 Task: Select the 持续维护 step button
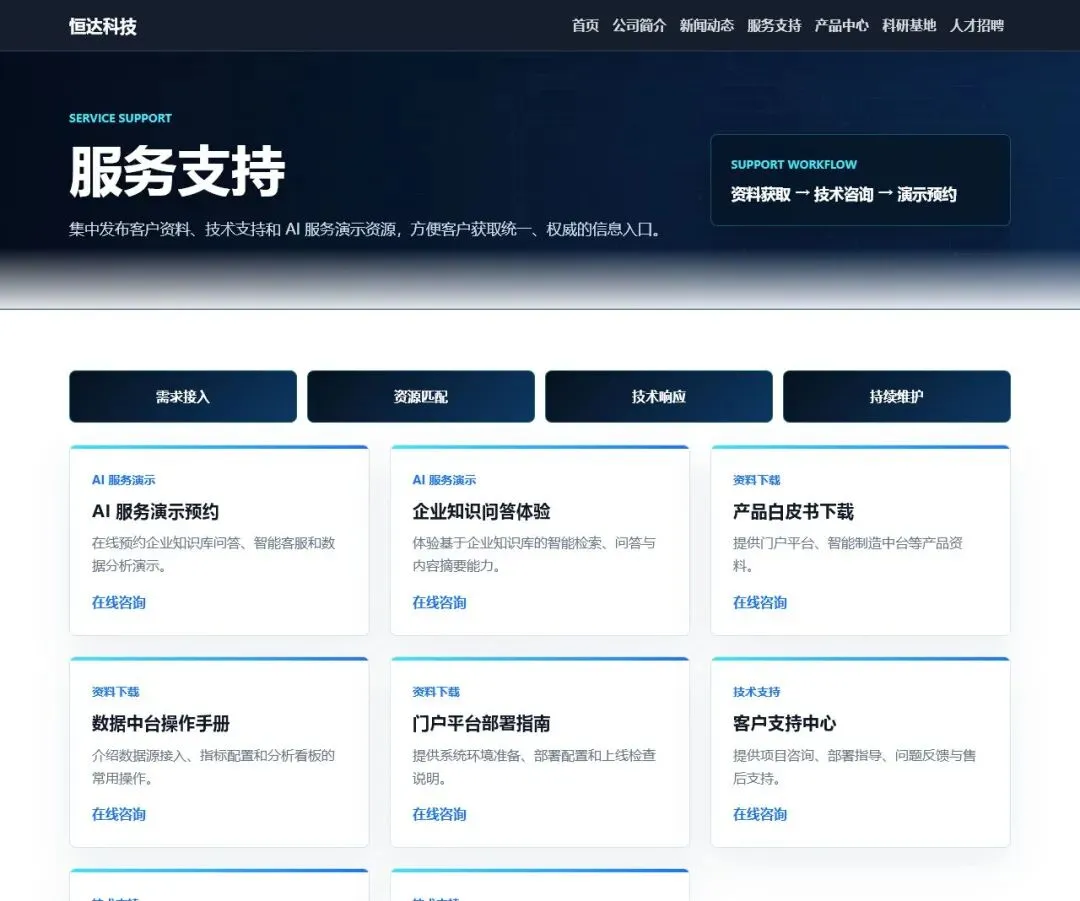pyautogui.click(x=897, y=396)
